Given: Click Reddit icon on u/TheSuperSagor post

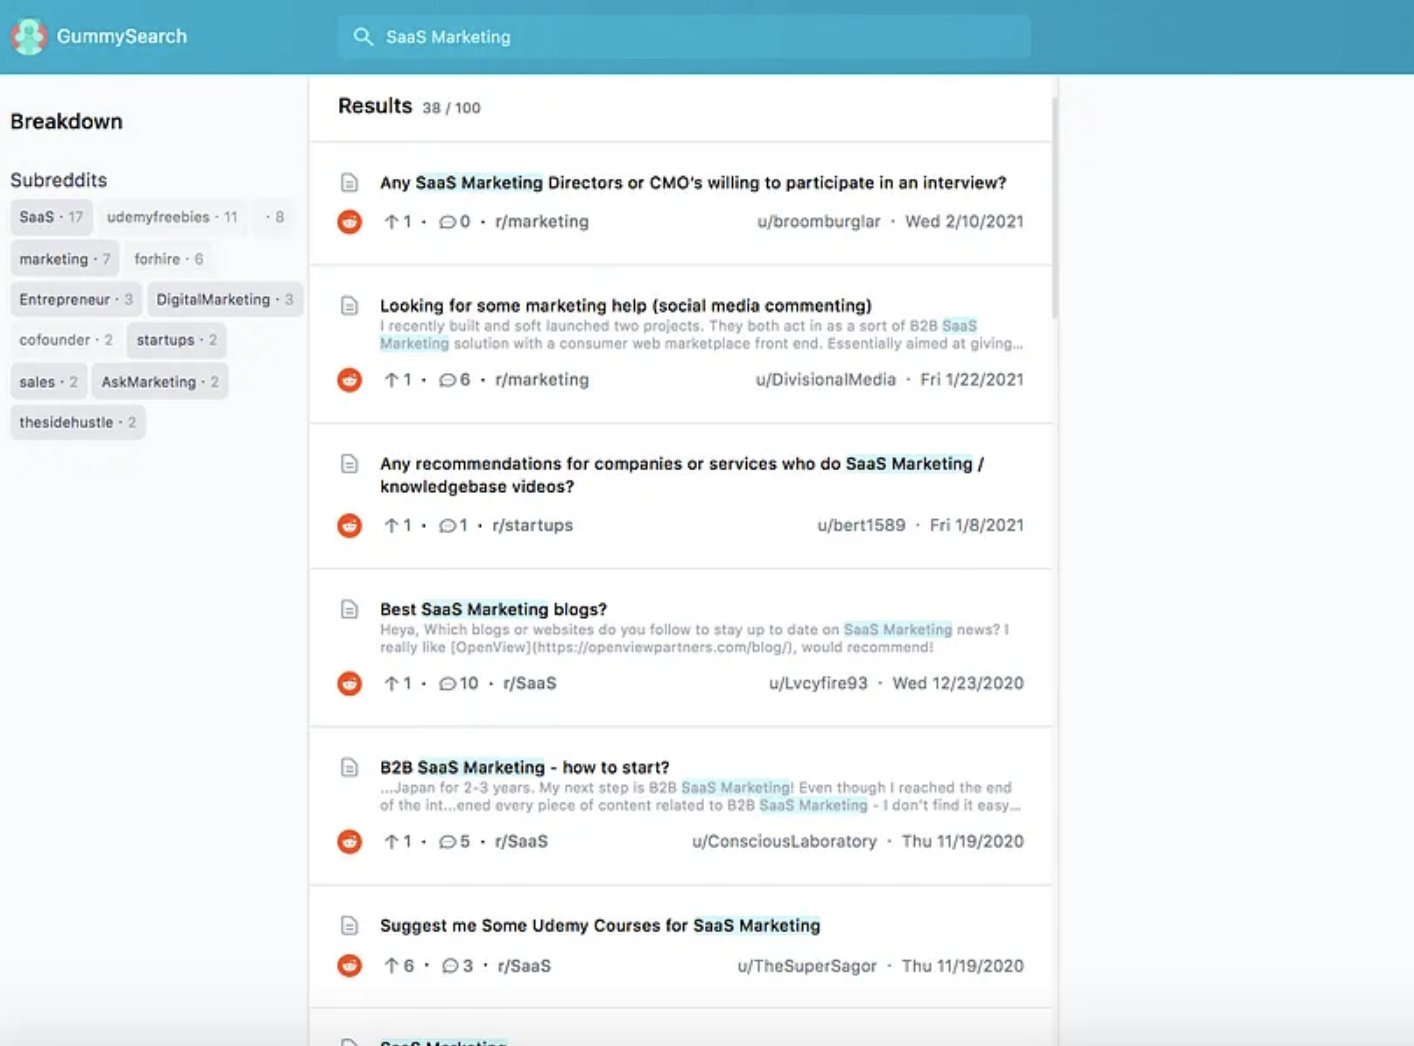Looking at the screenshot, I should (349, 966).
